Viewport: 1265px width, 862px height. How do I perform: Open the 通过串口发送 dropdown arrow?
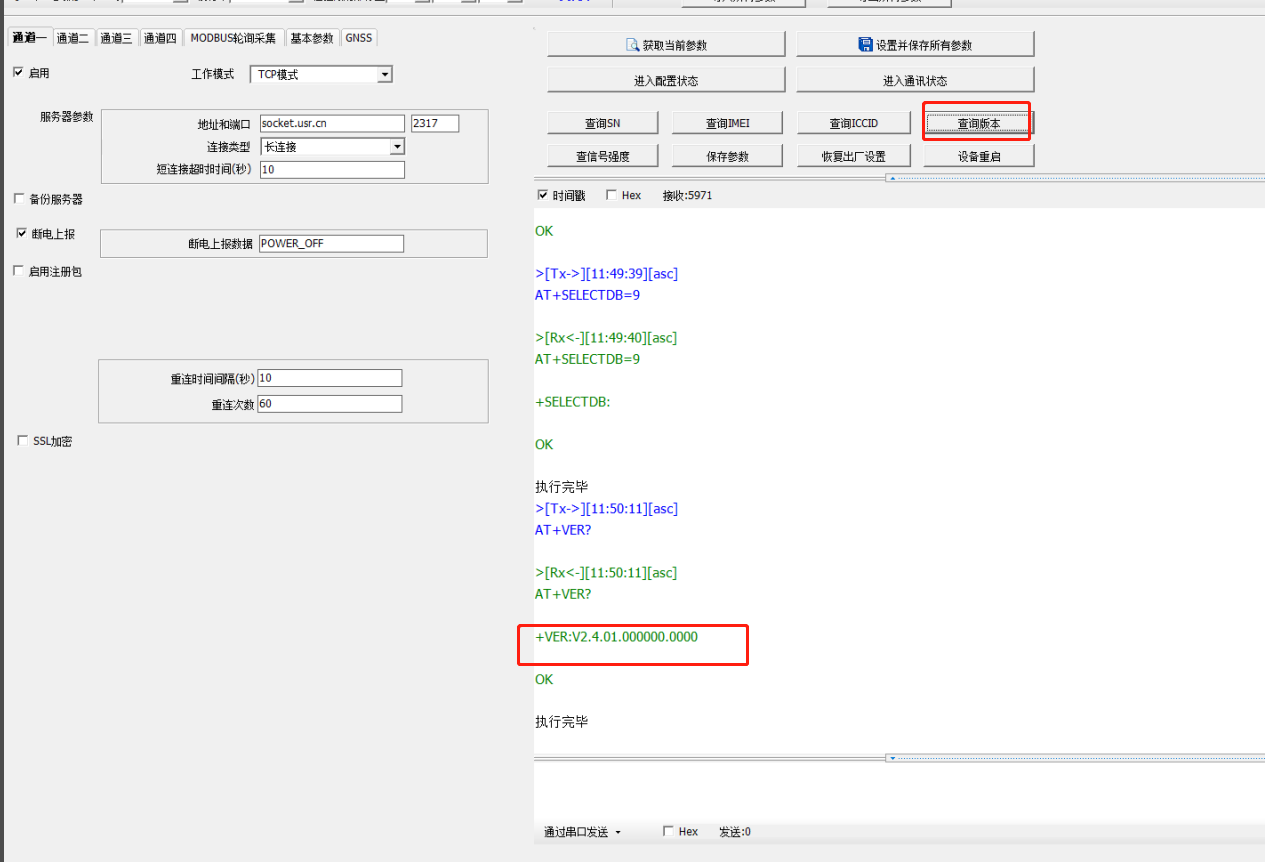618,832
